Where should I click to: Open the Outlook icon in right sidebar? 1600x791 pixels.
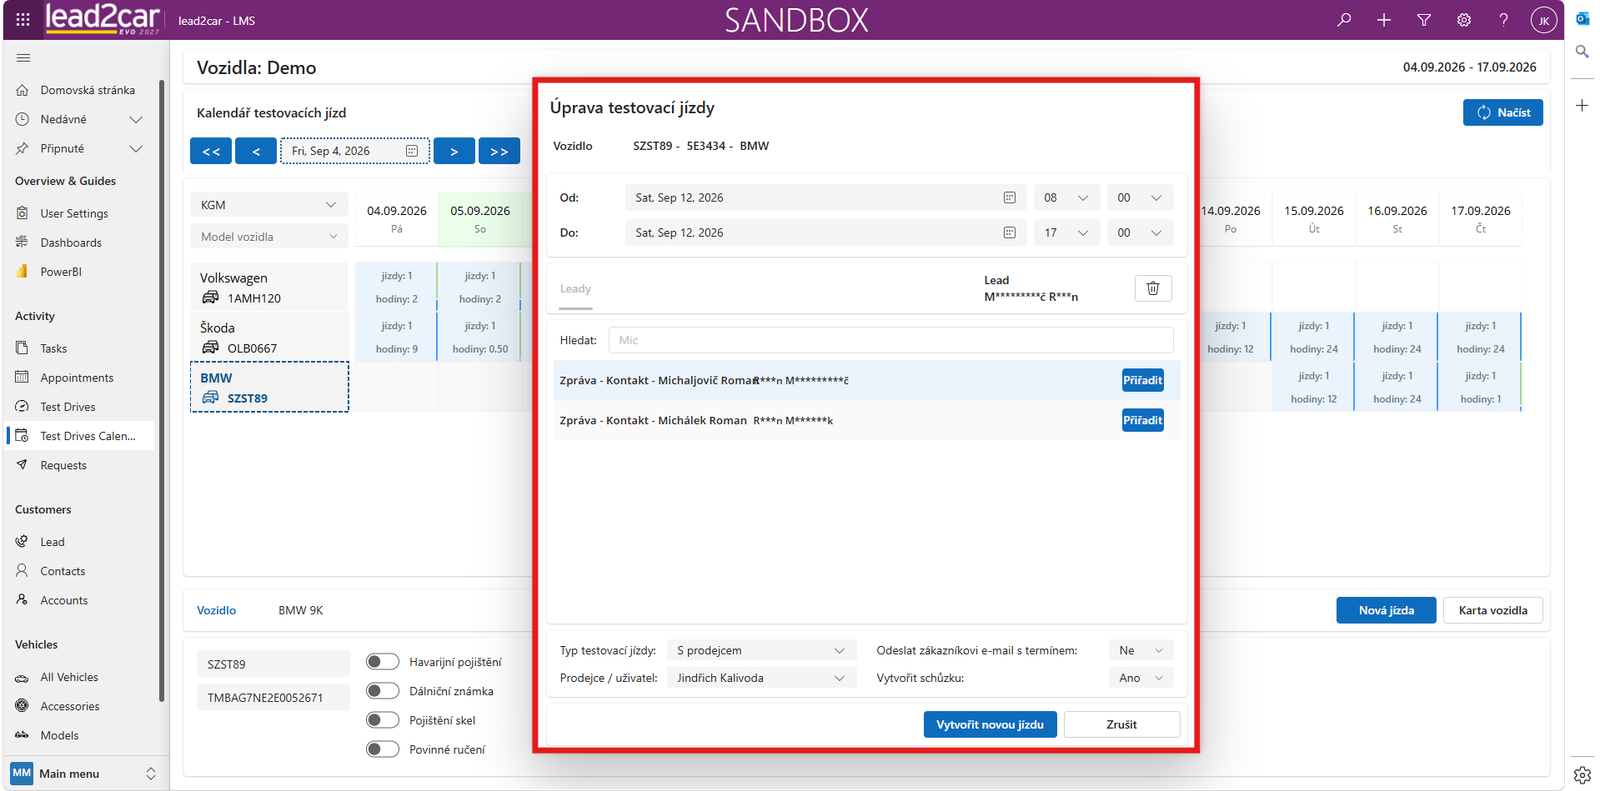1582,19
